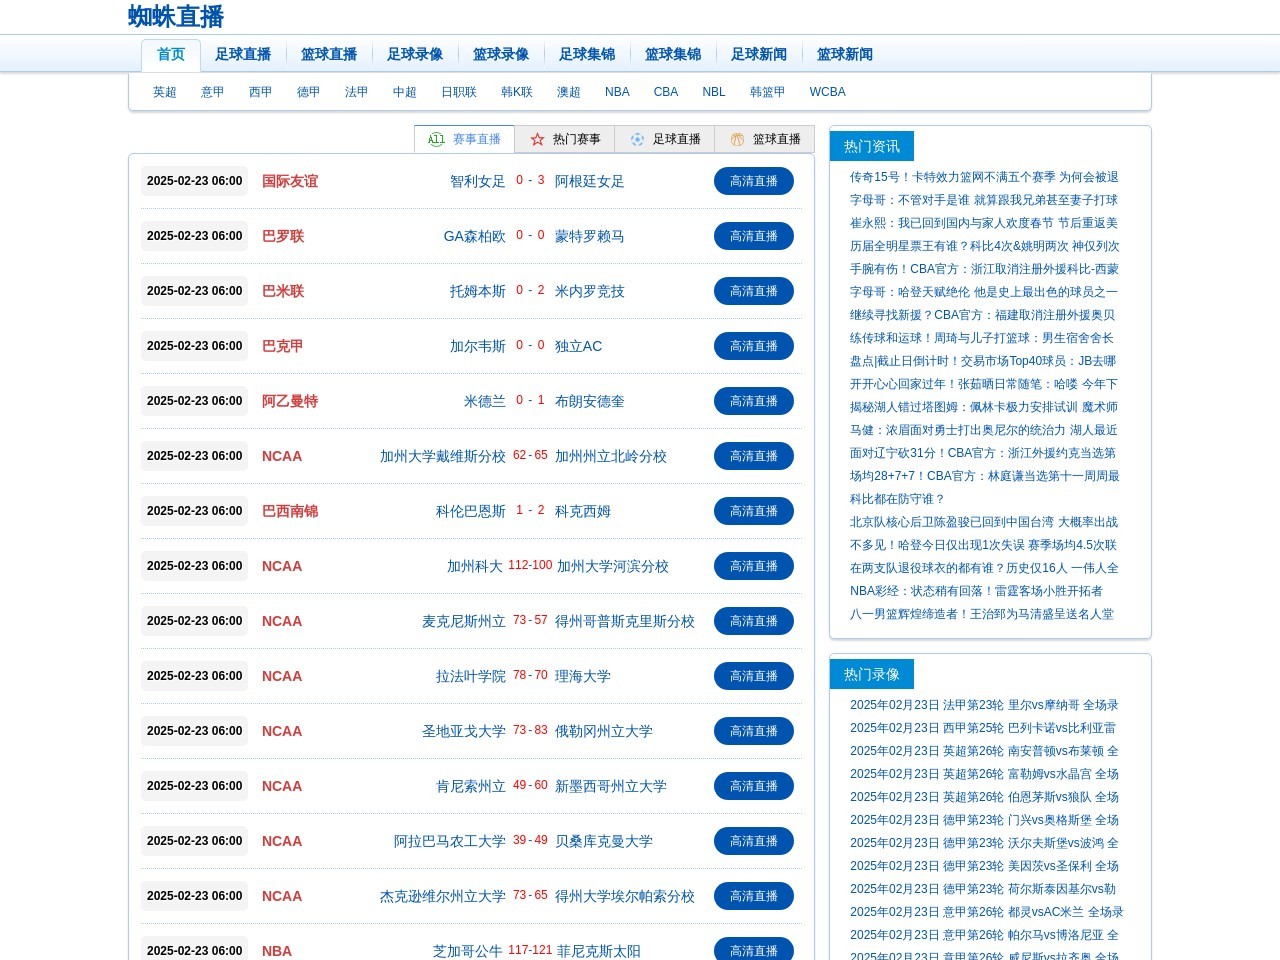
Task: Click 高清直播 for 圣地亚戈州立大学 game
Action: pos(754,731)
